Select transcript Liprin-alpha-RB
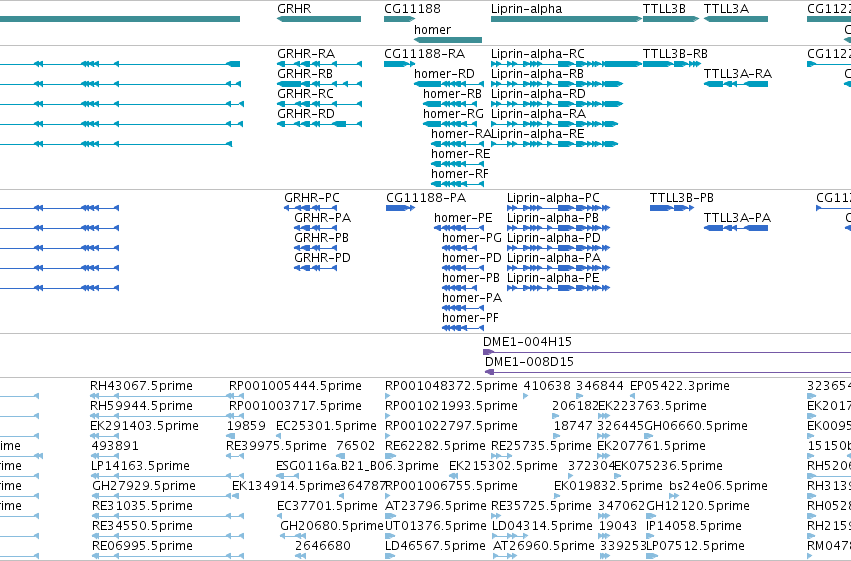Viewport: 851px width, 561px height. pyautogui.click(x=537, y=74)
